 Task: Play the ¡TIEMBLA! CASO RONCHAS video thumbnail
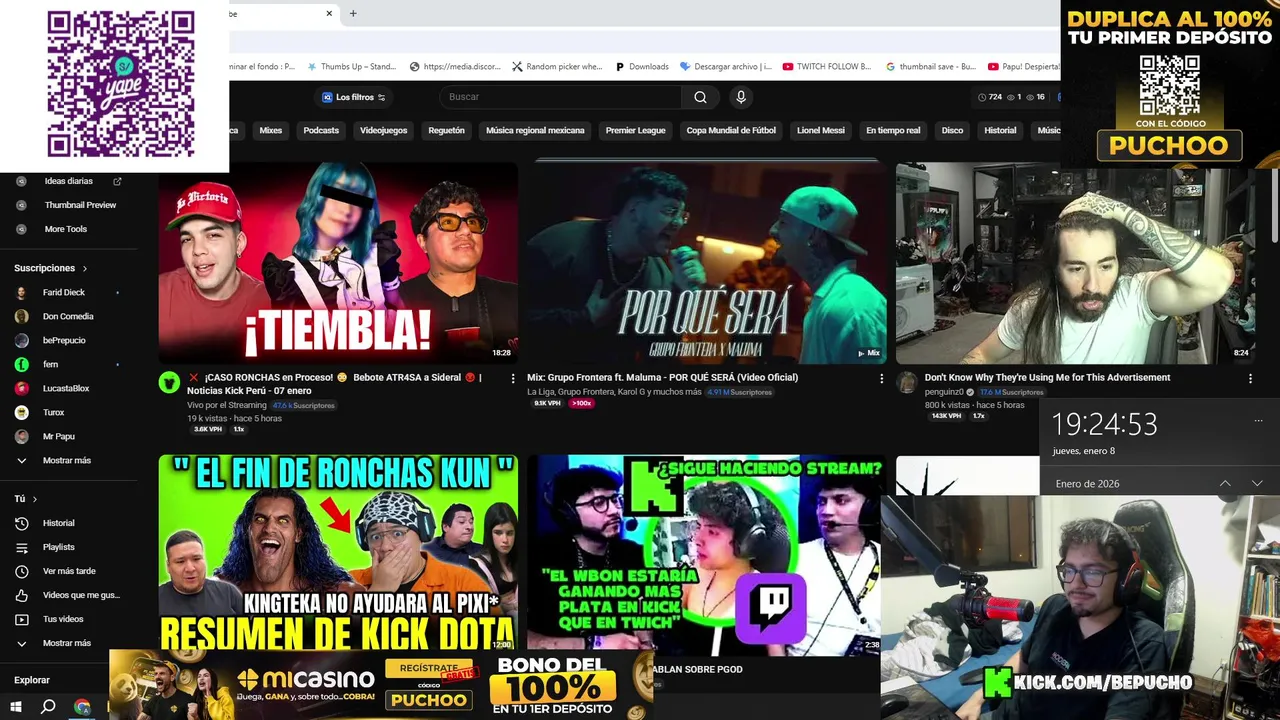[338, 262]
